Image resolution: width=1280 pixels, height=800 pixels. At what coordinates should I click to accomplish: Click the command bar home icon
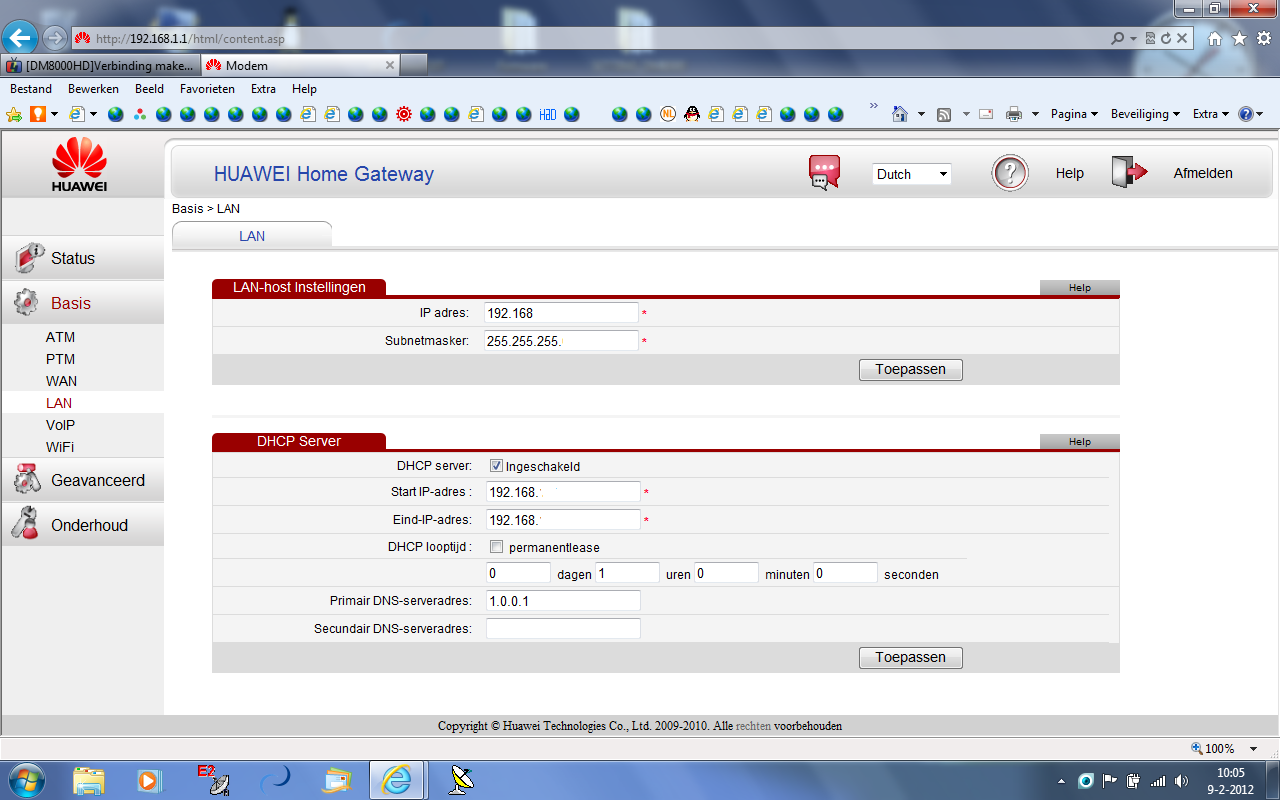point(900,114)
